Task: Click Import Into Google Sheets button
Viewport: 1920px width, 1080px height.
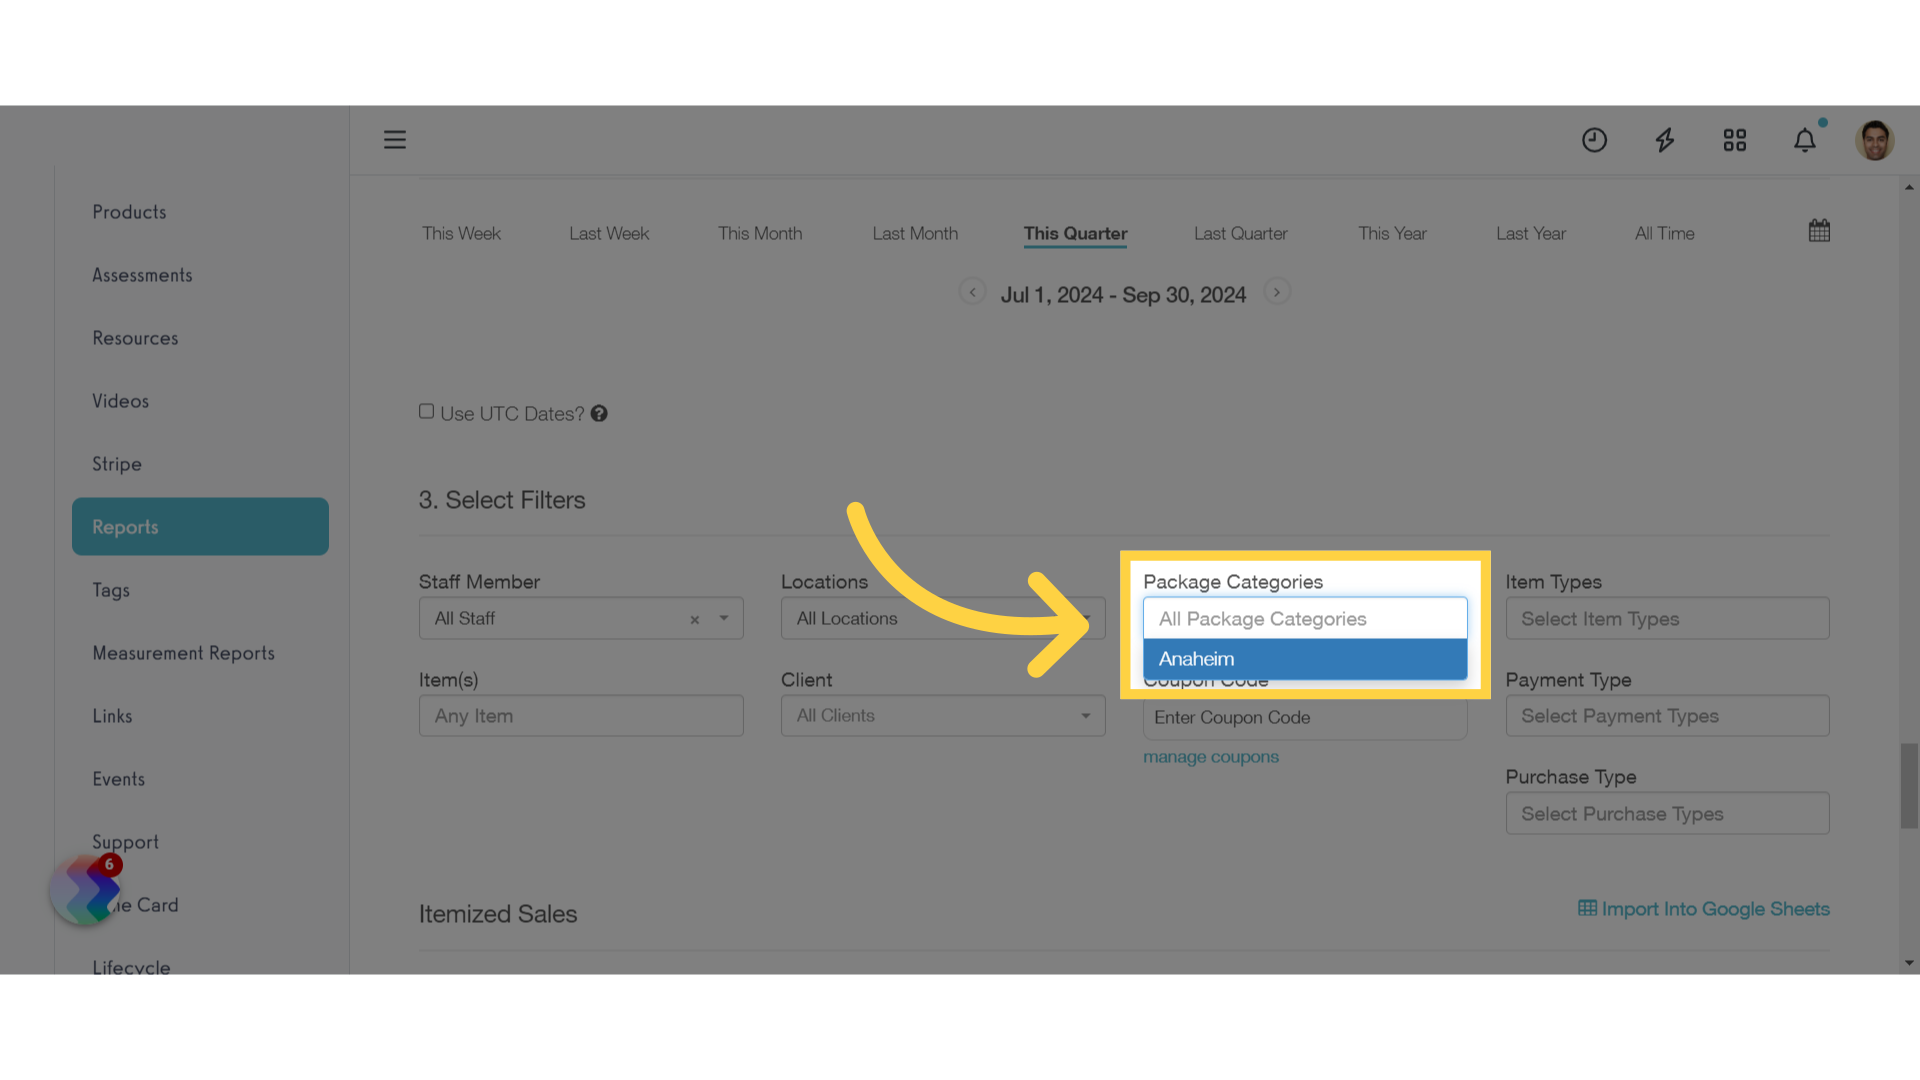Action: [x=1704, y=909]
